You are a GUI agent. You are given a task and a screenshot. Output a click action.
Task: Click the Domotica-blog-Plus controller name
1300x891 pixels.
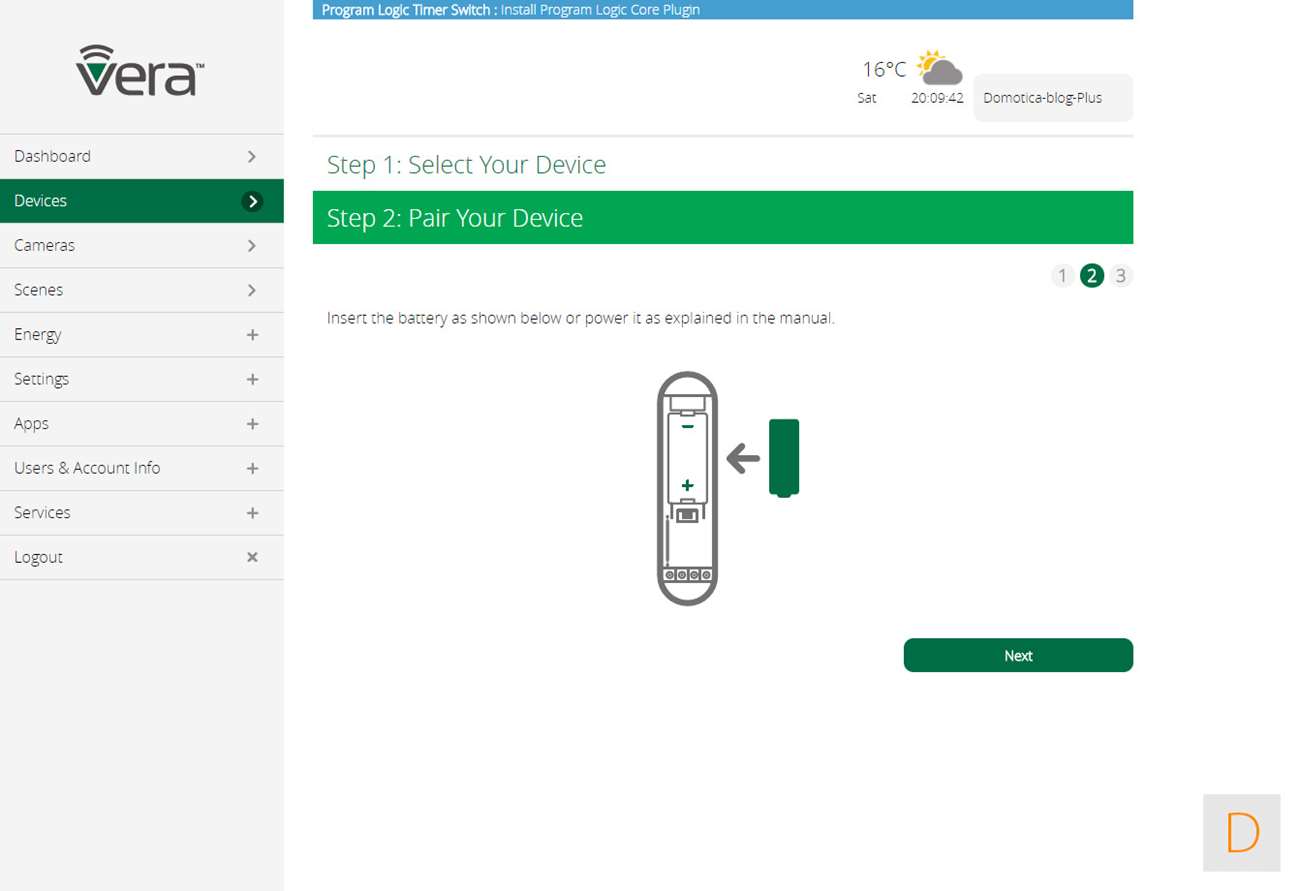coord(1042,98)
